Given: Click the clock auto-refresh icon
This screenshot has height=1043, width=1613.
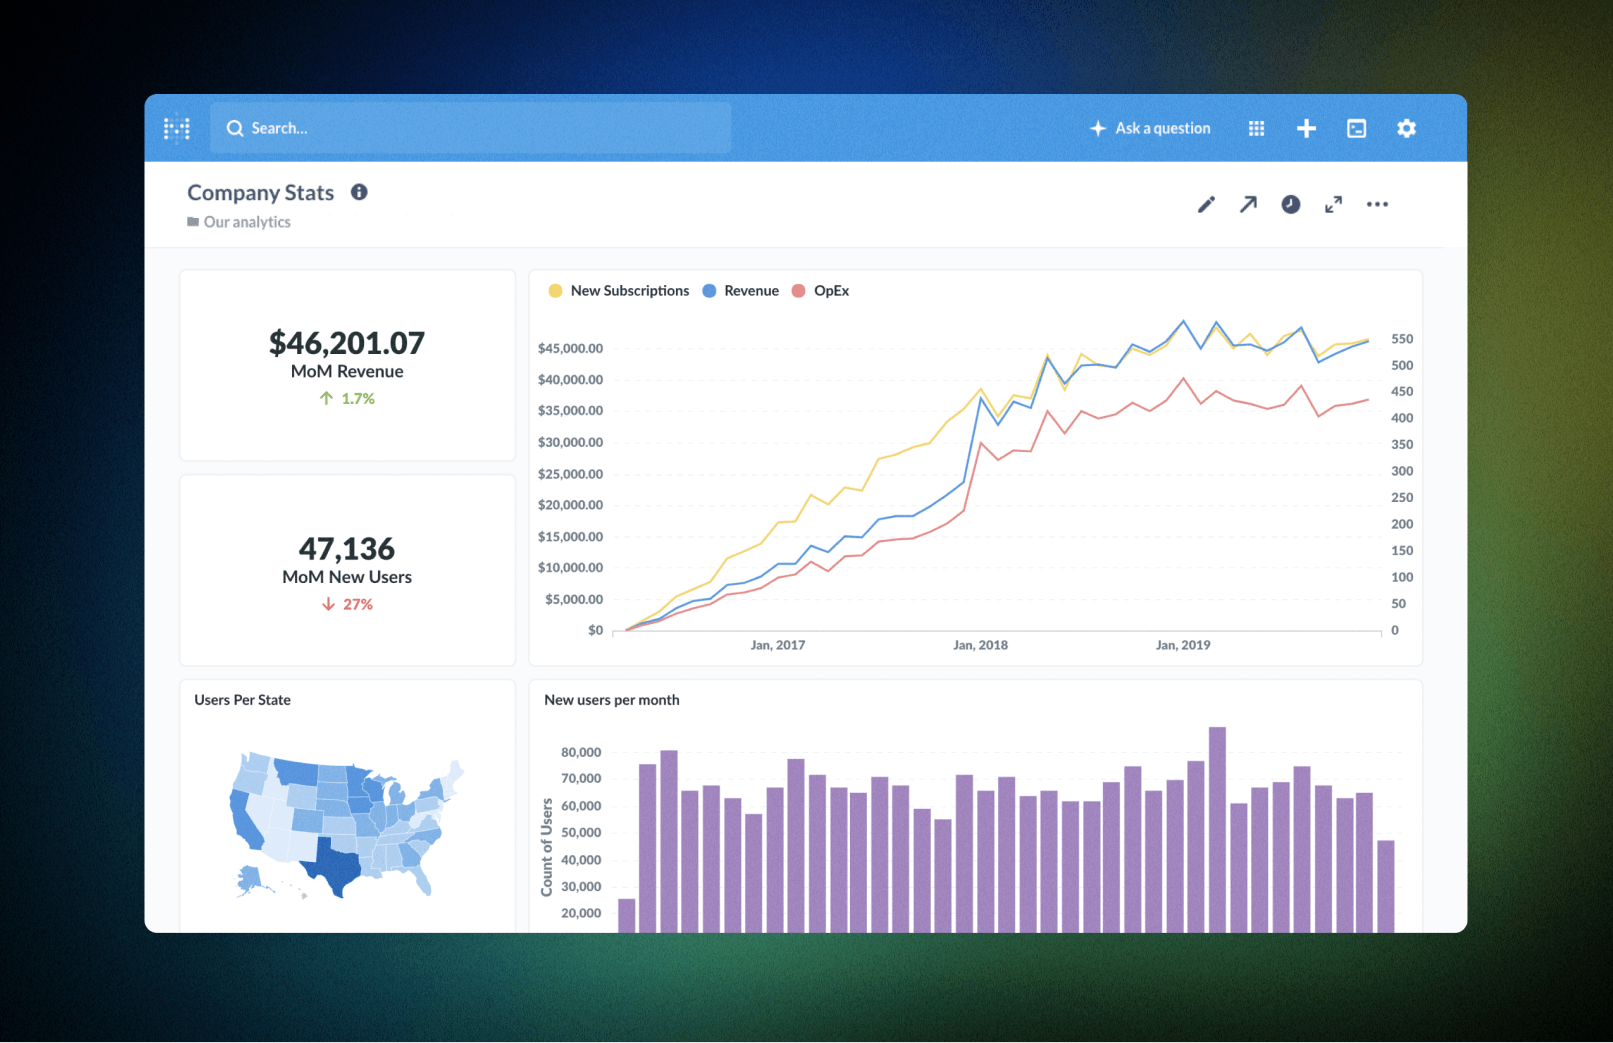Looking at the screenshot, I should point(1291,204).
